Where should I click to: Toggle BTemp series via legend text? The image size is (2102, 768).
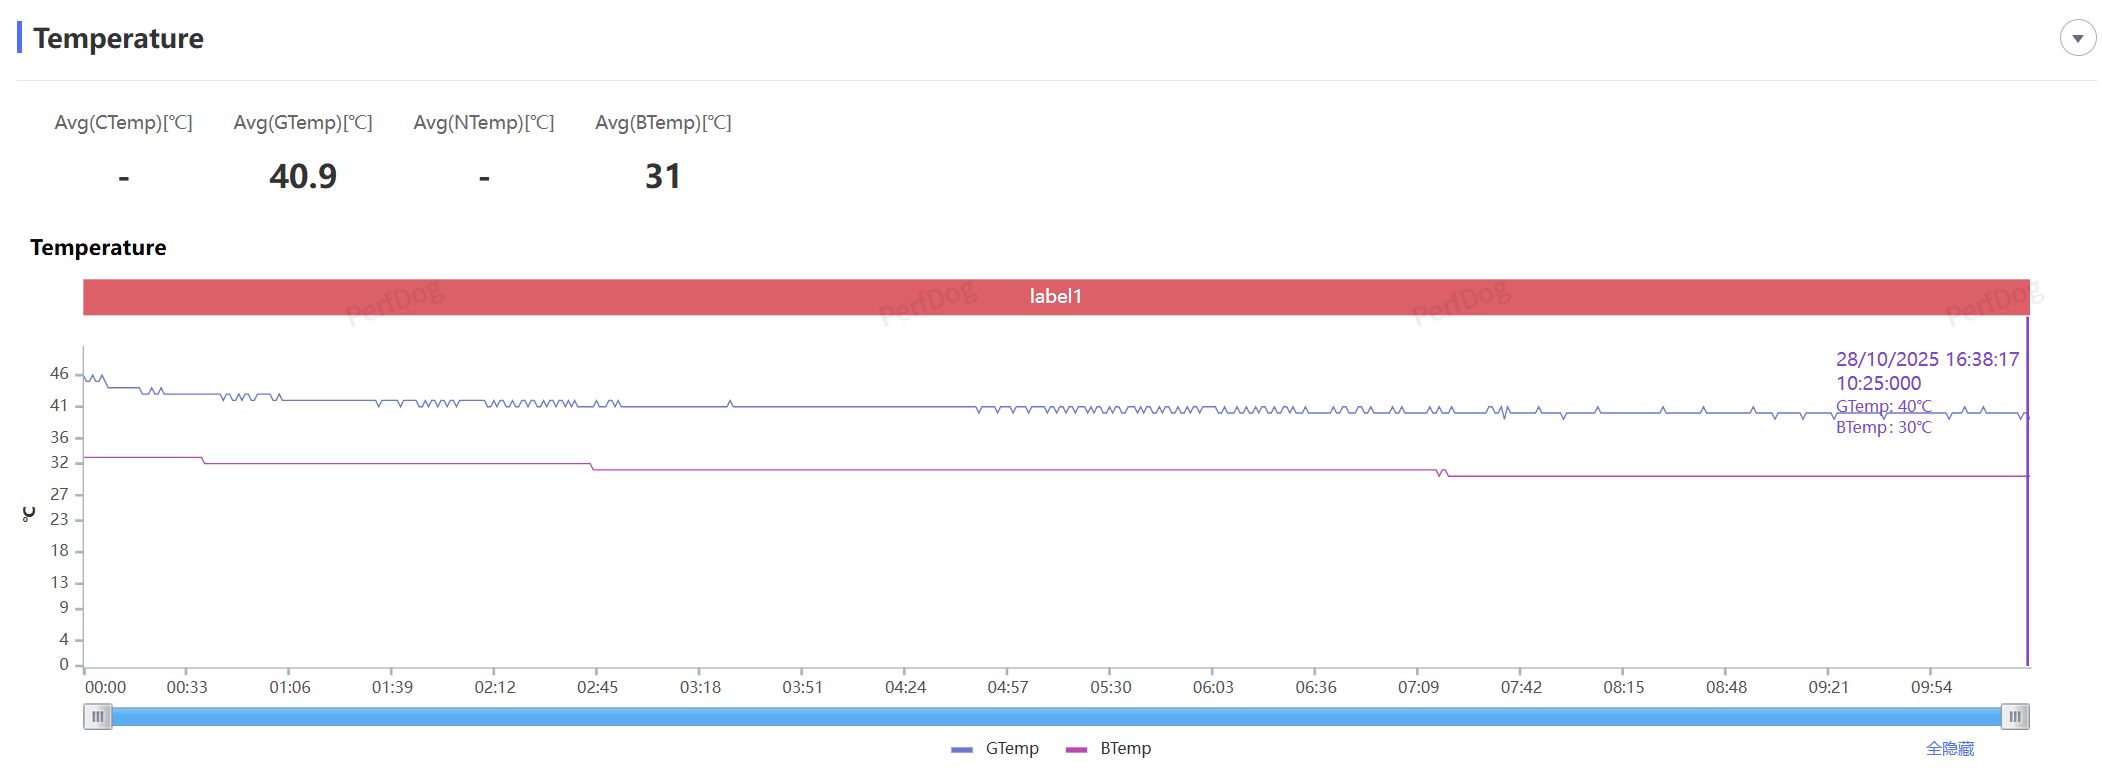[x=1125, y=748]
